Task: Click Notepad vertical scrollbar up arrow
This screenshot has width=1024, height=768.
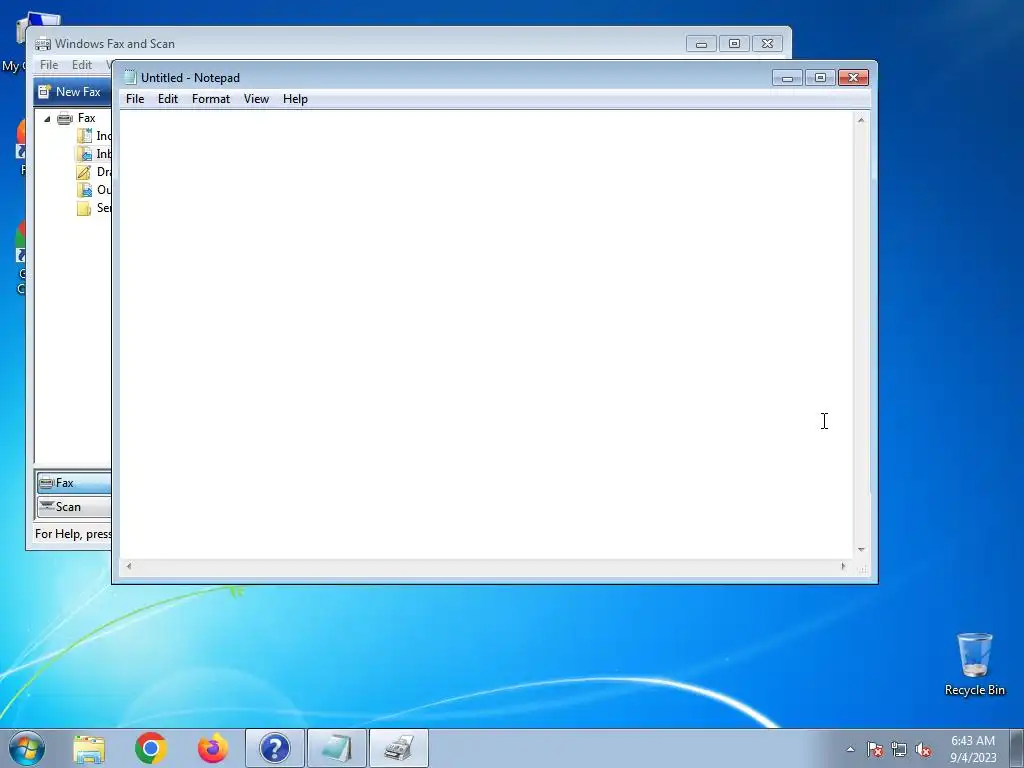Action: pyautogui.click(x=861, y=120)
